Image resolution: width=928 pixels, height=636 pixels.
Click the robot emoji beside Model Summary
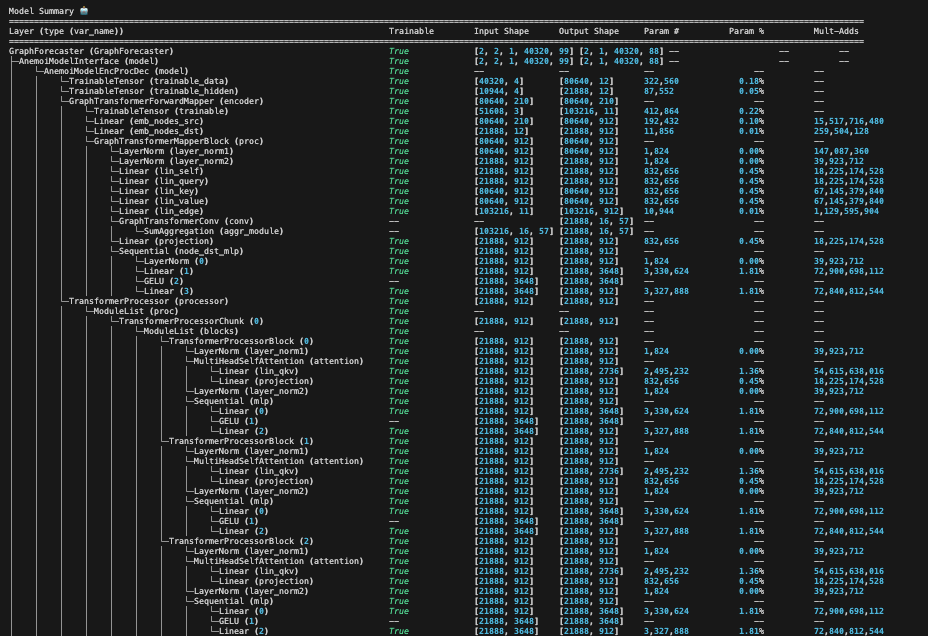point(84,11)
